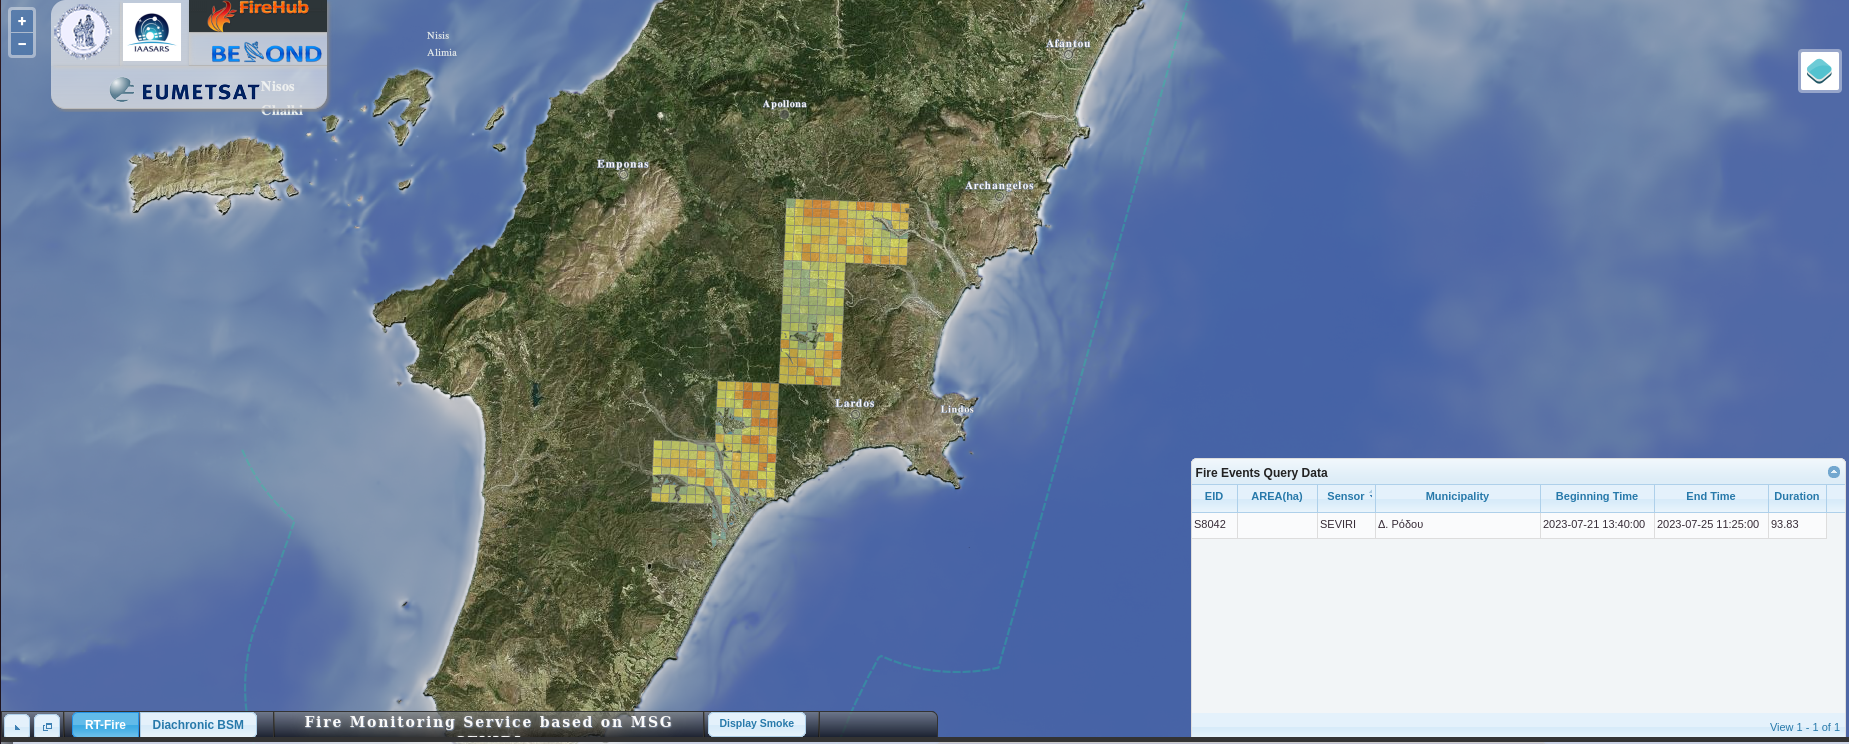Click the EUMETSAT logo
The width and height of the screenshot is (1849, 744).
click(186, 91)
